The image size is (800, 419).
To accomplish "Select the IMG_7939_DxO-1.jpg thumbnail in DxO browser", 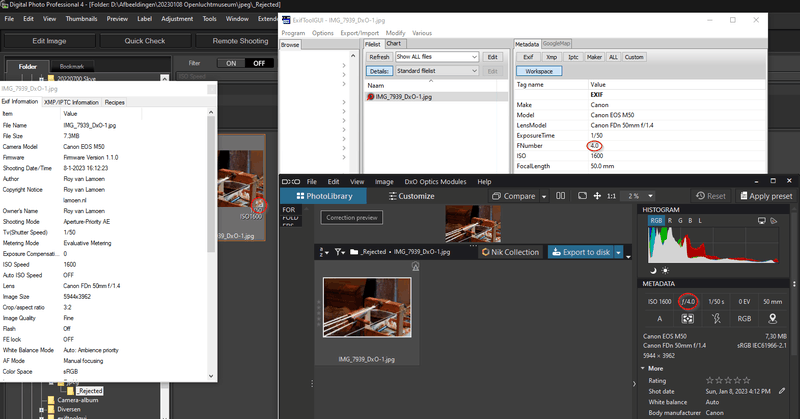I will (x=367, y=308).
